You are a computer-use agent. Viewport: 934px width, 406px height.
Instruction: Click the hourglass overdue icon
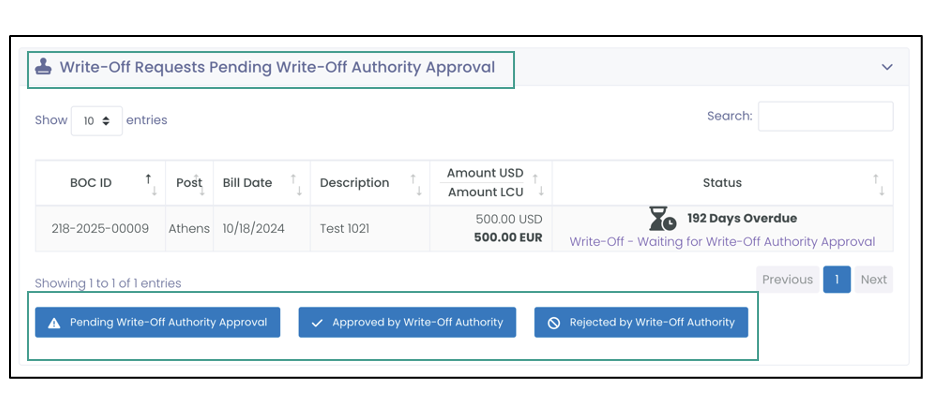pyautogui.click(x=662, y=219)
